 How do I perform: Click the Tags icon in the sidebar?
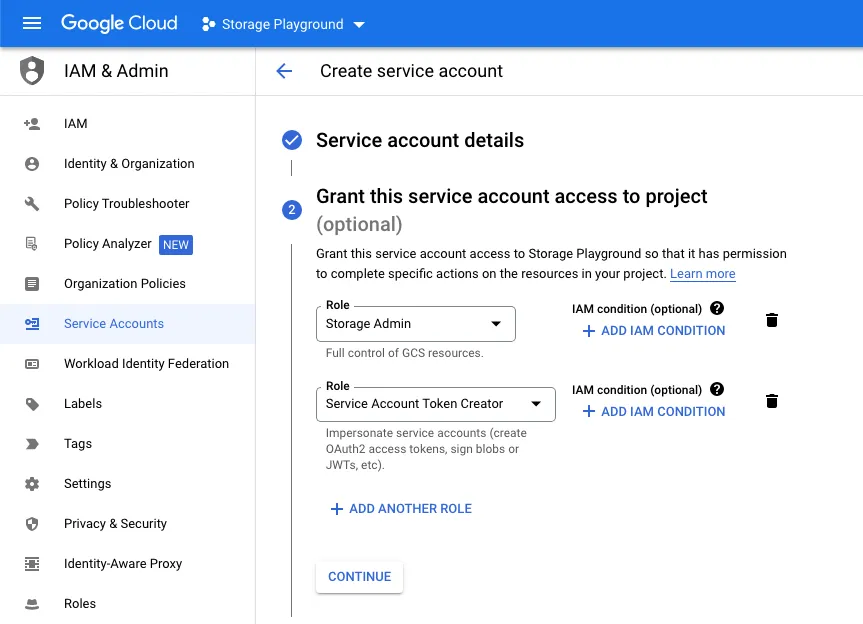tap(34, 443)
